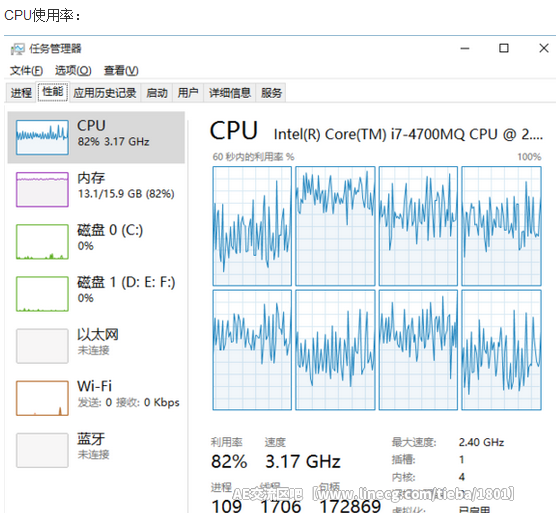Click the fourth core graph in bottom row

tap(501, 350)
